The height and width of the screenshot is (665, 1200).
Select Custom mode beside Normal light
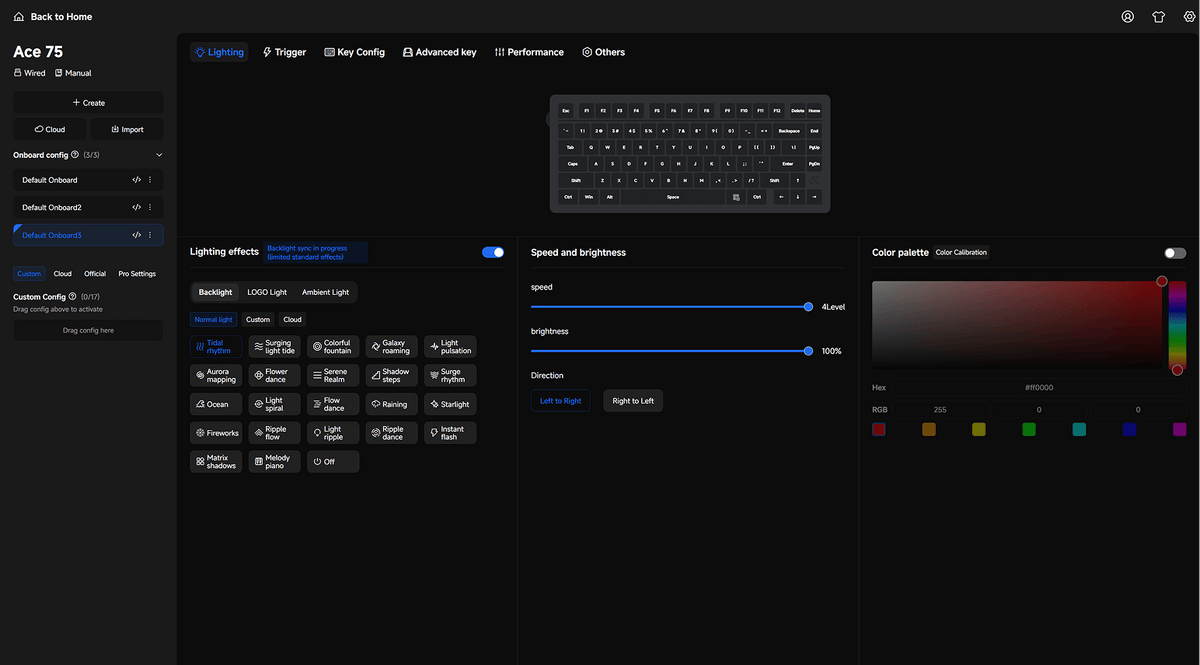click(x=258, y=320)
